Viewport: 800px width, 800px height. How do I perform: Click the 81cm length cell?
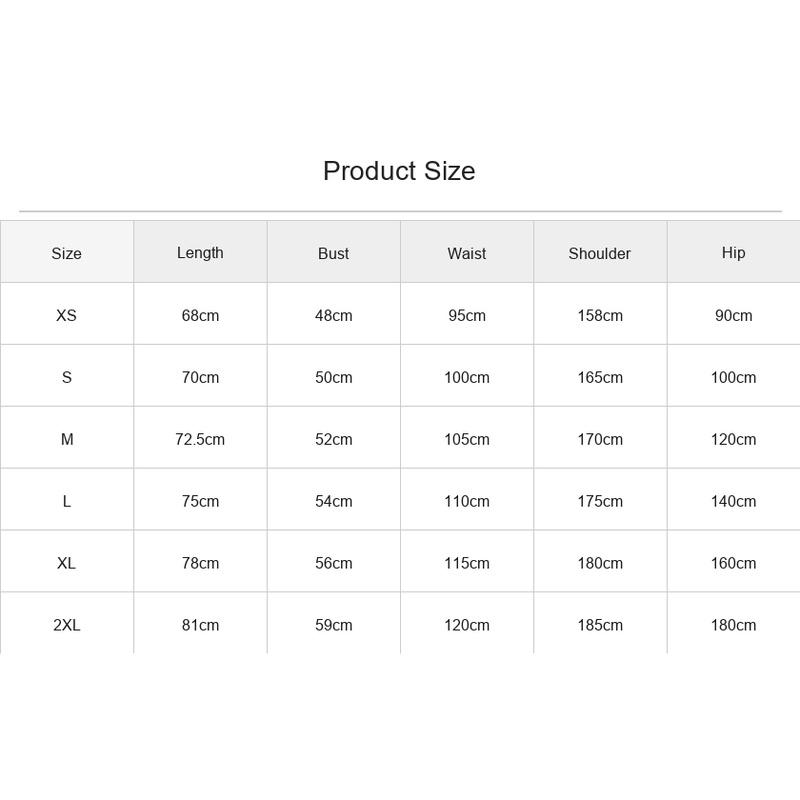(200, 625)
